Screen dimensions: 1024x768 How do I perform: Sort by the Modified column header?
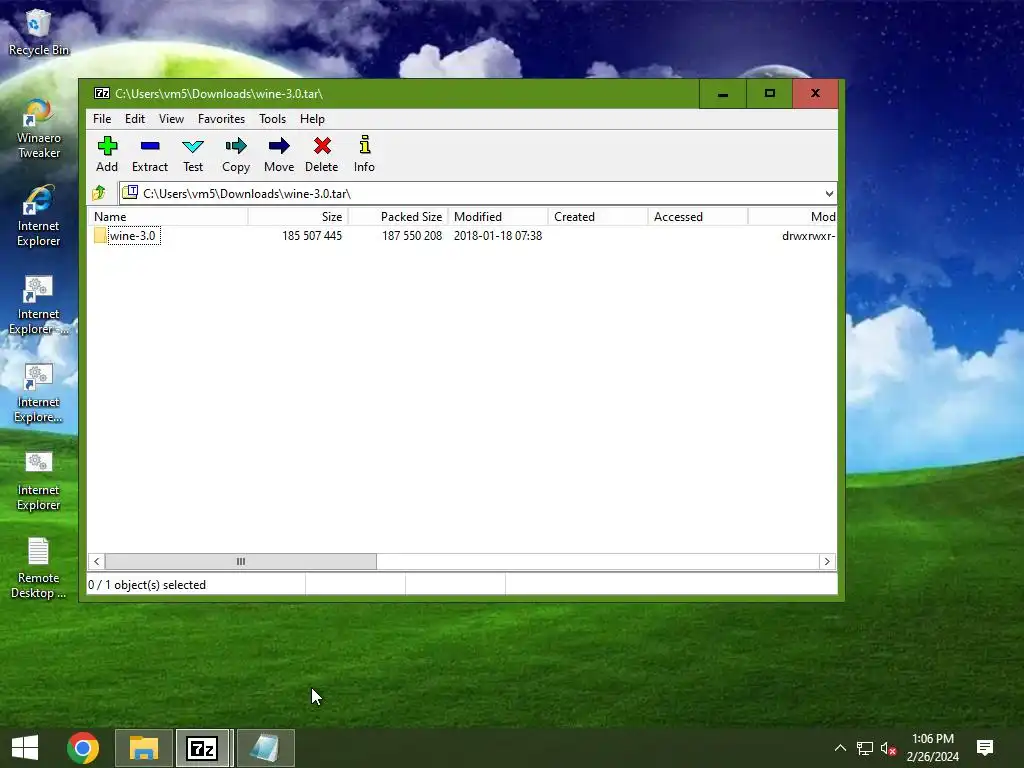coord(498,217)
